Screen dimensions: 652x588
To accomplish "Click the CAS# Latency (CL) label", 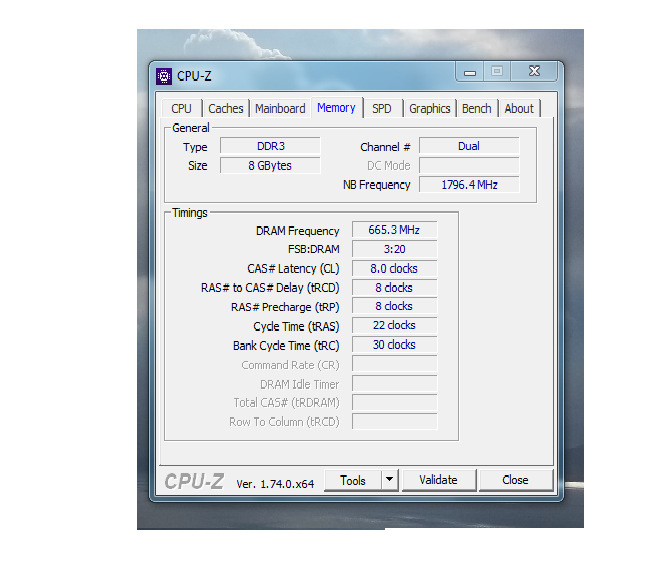I will [293, 269].
